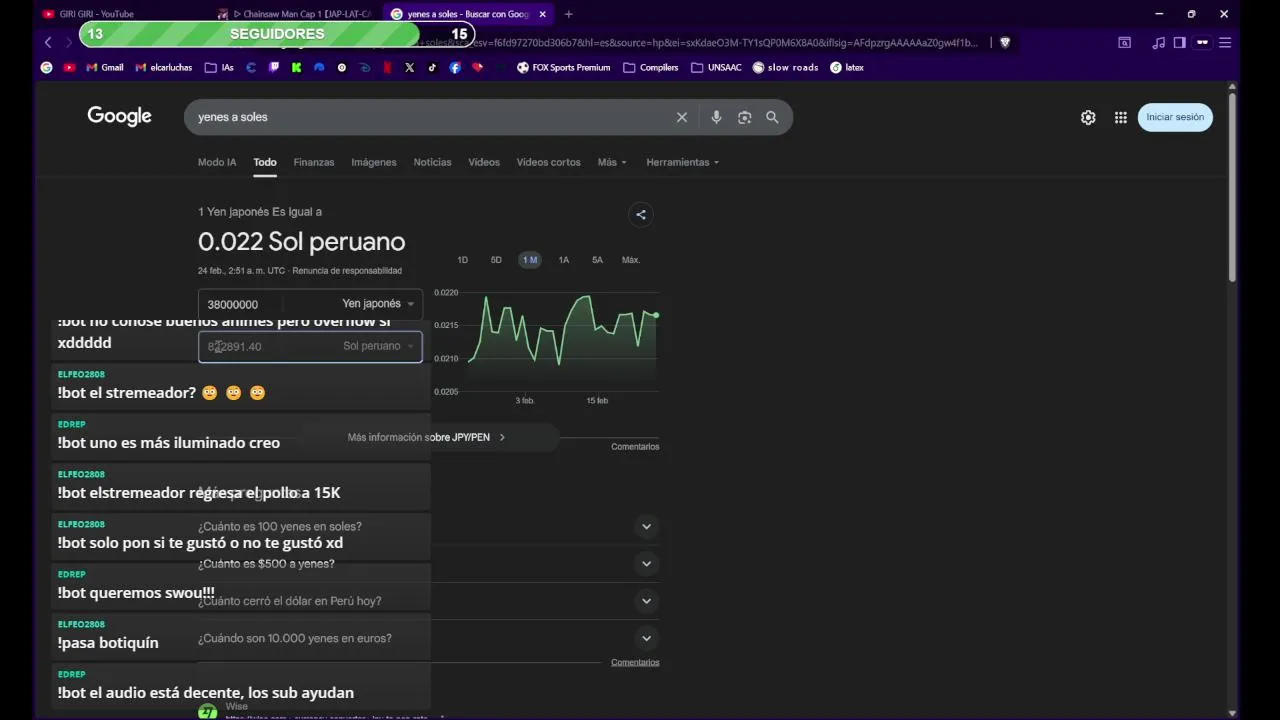Open the Google apps grid

[x=1121, y=117]
